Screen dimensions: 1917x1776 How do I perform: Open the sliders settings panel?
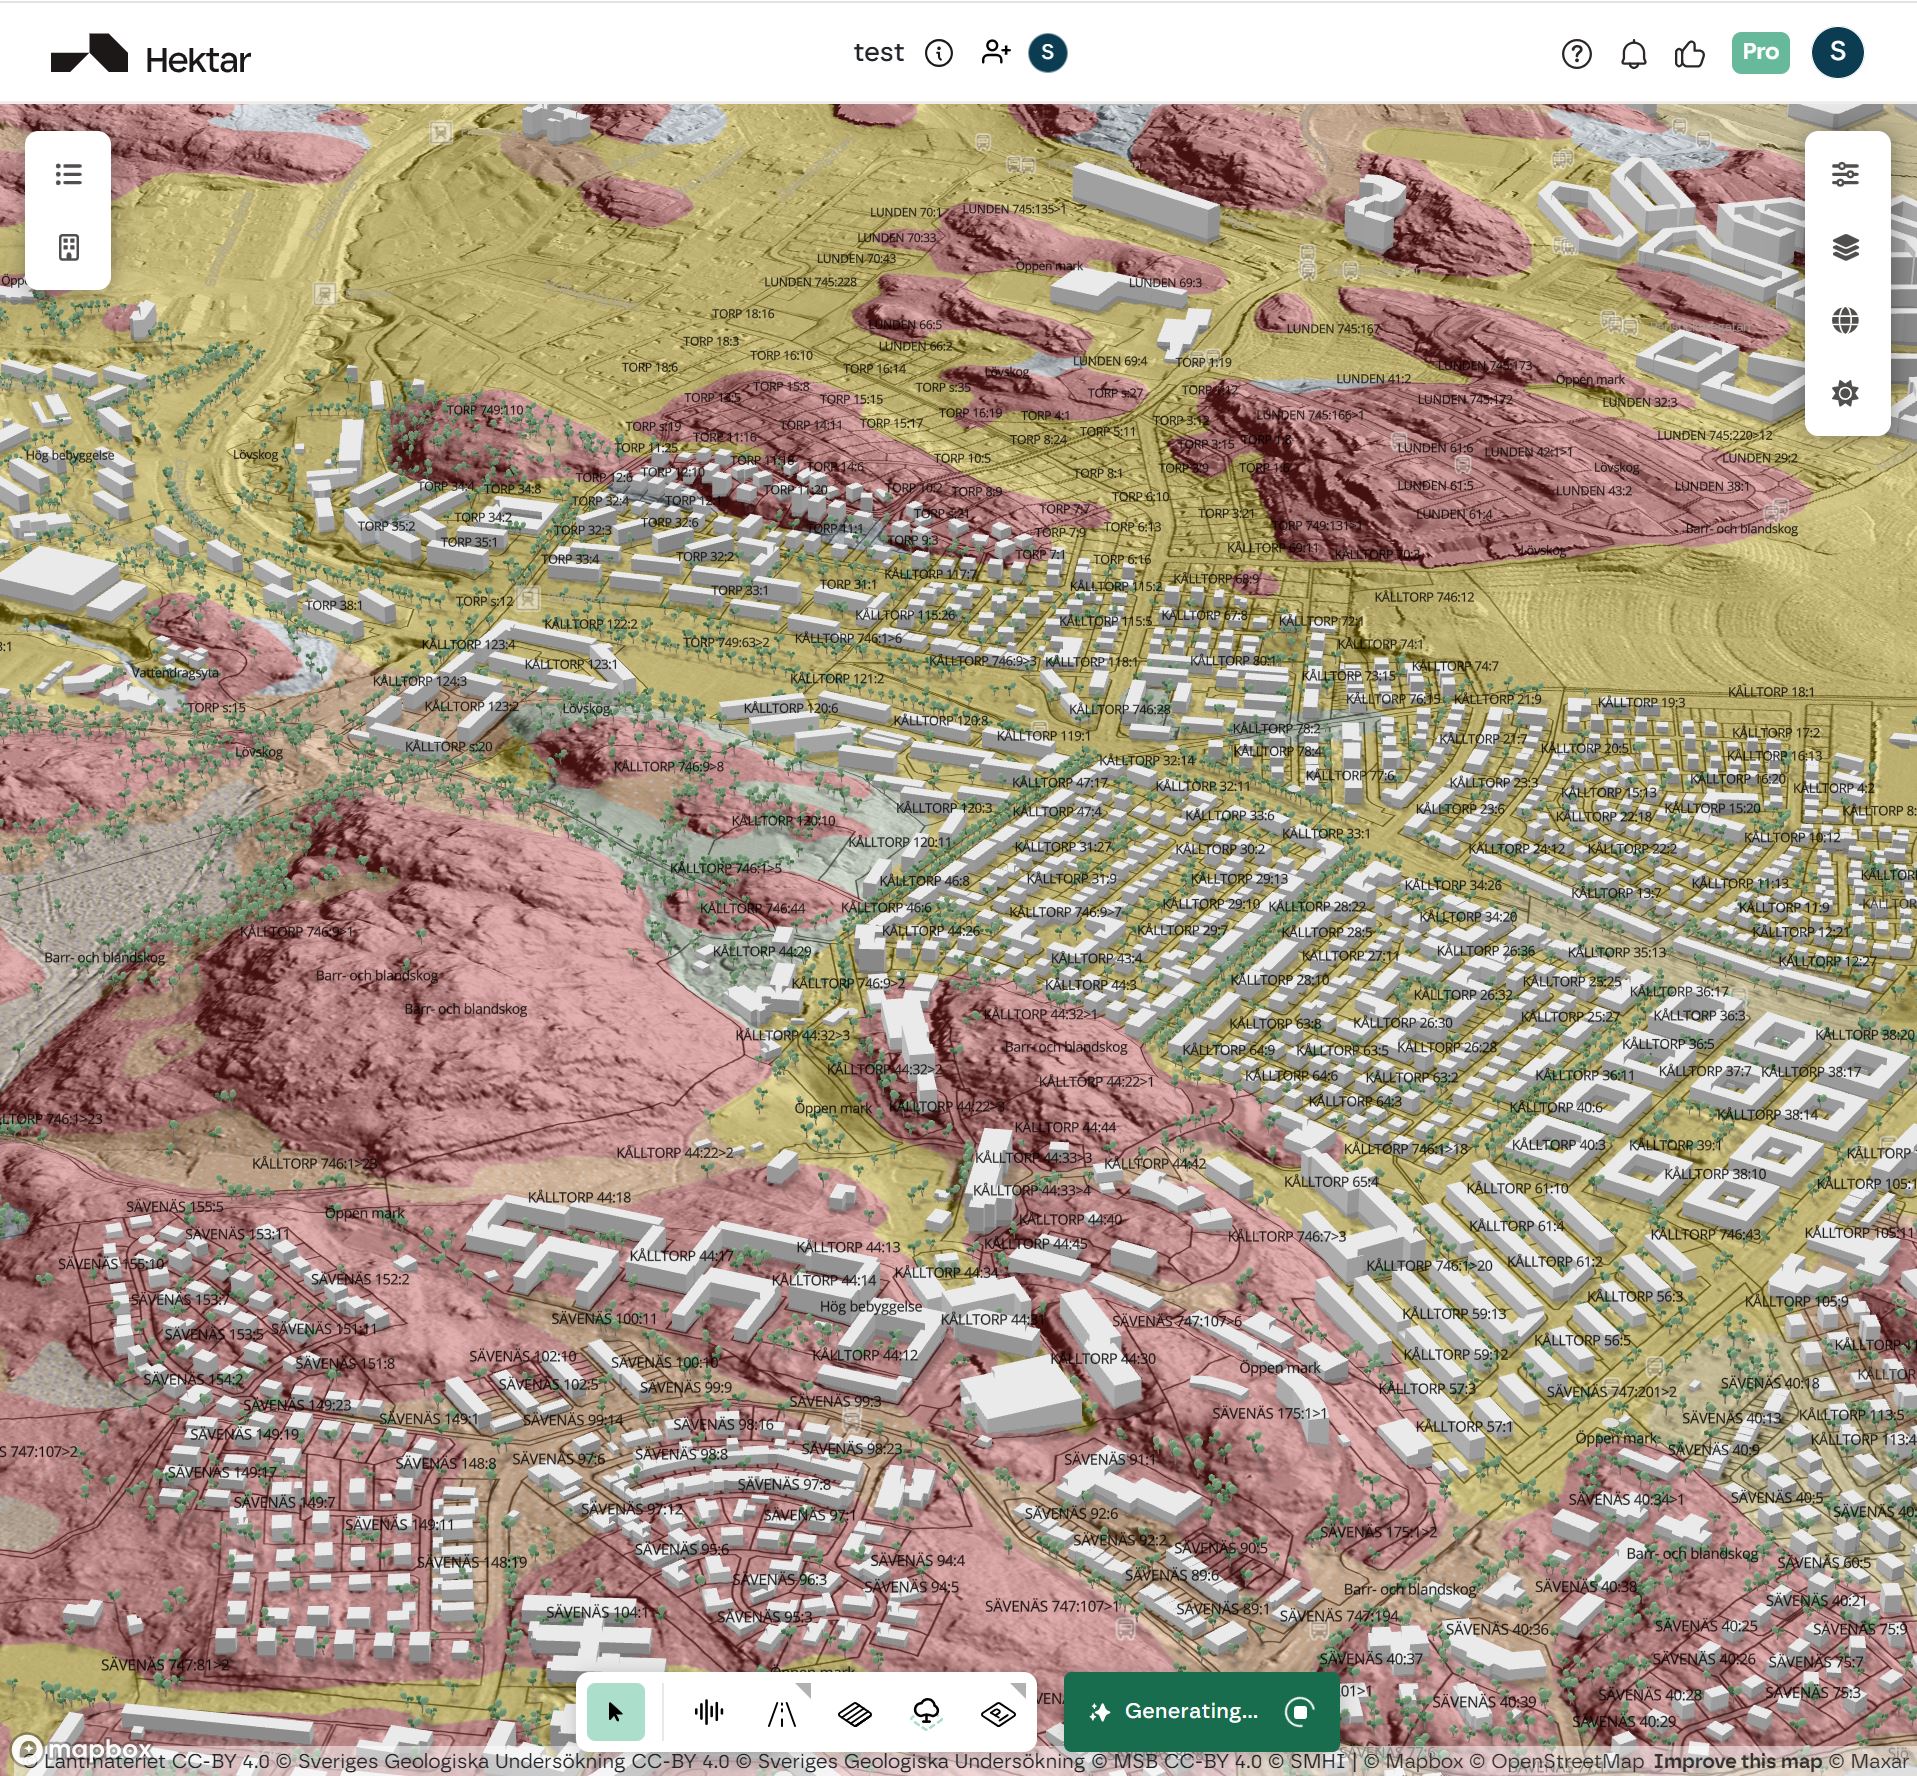pyautogui.click(x=1845, y=175)
